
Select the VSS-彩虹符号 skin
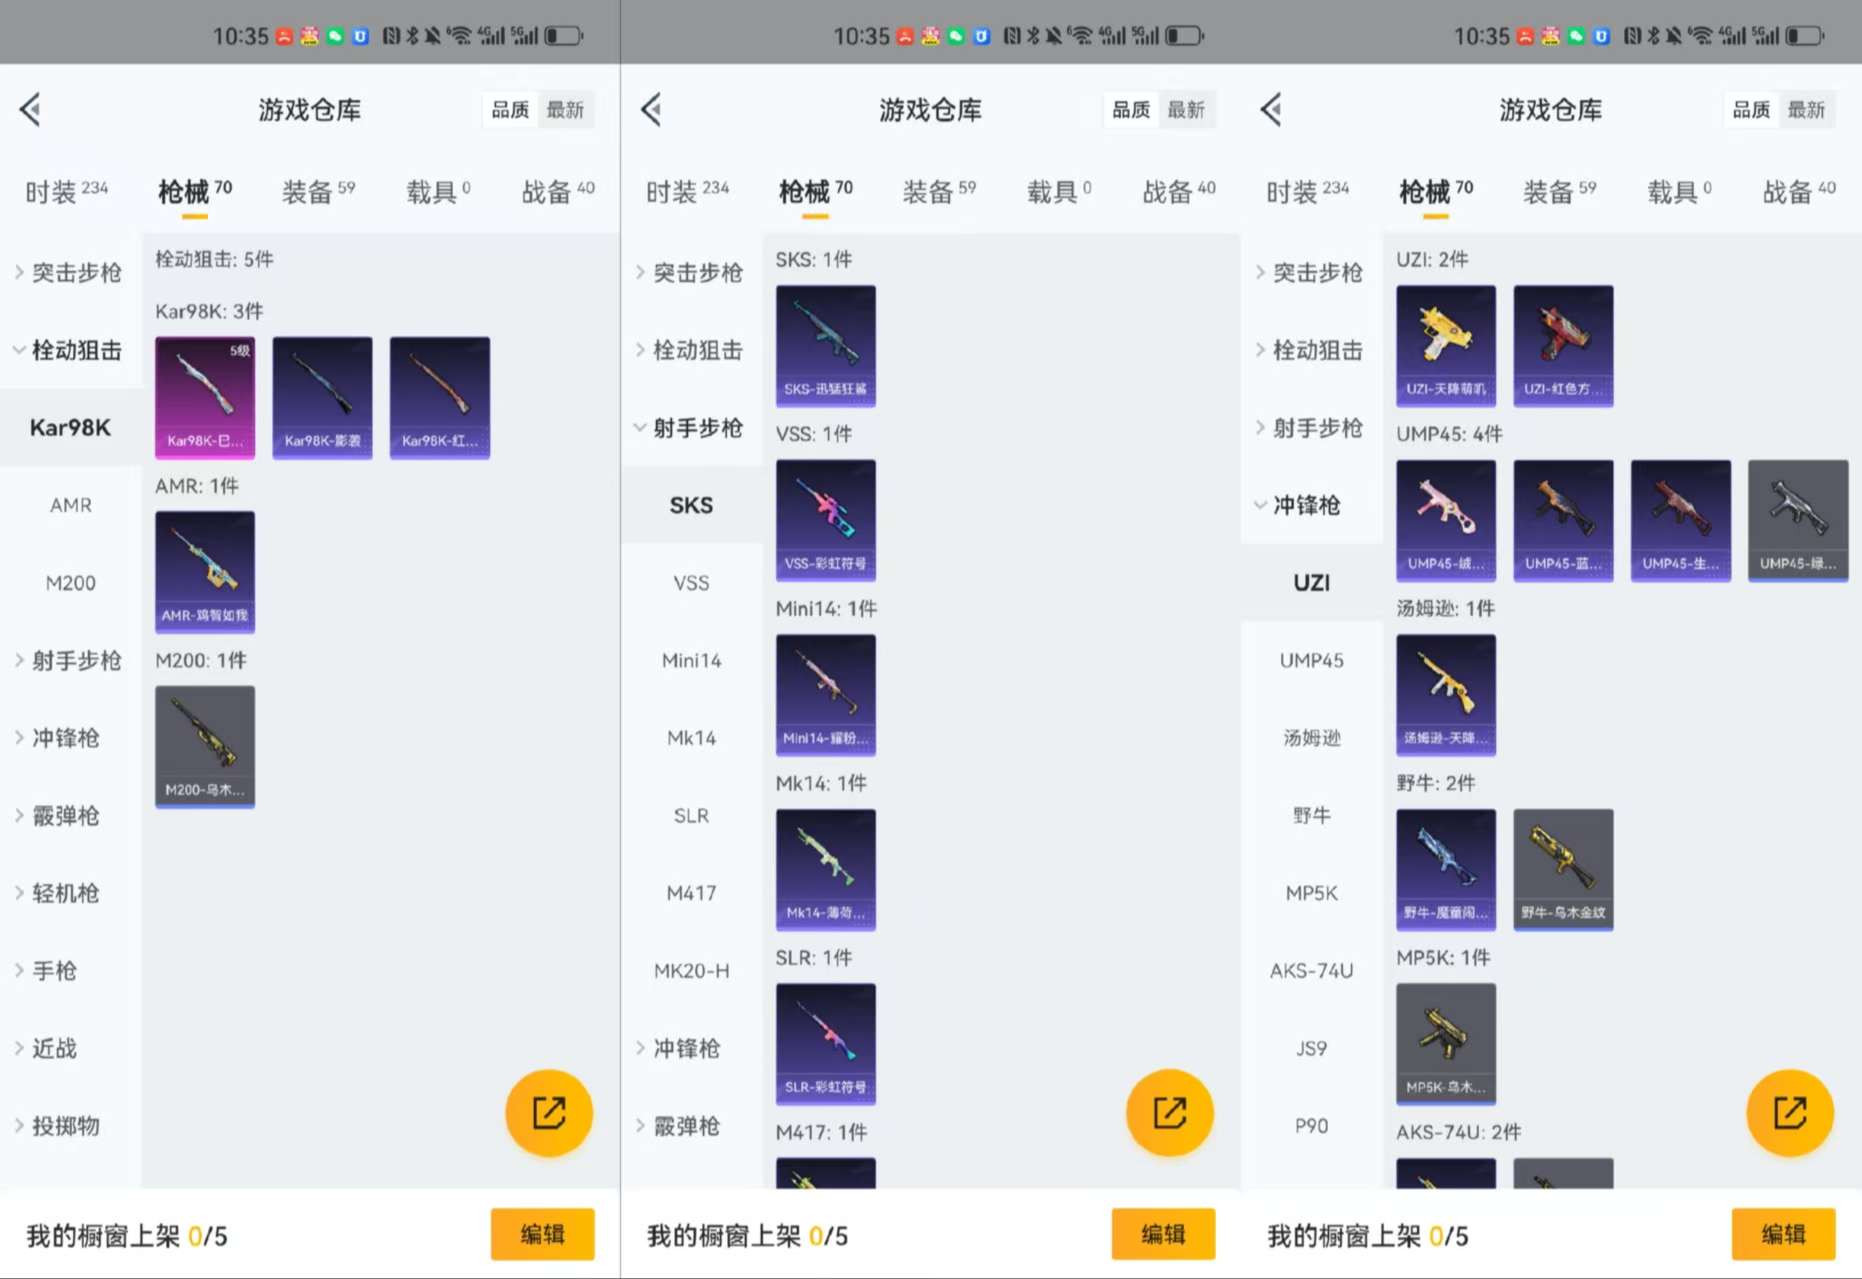coord(826,521)
